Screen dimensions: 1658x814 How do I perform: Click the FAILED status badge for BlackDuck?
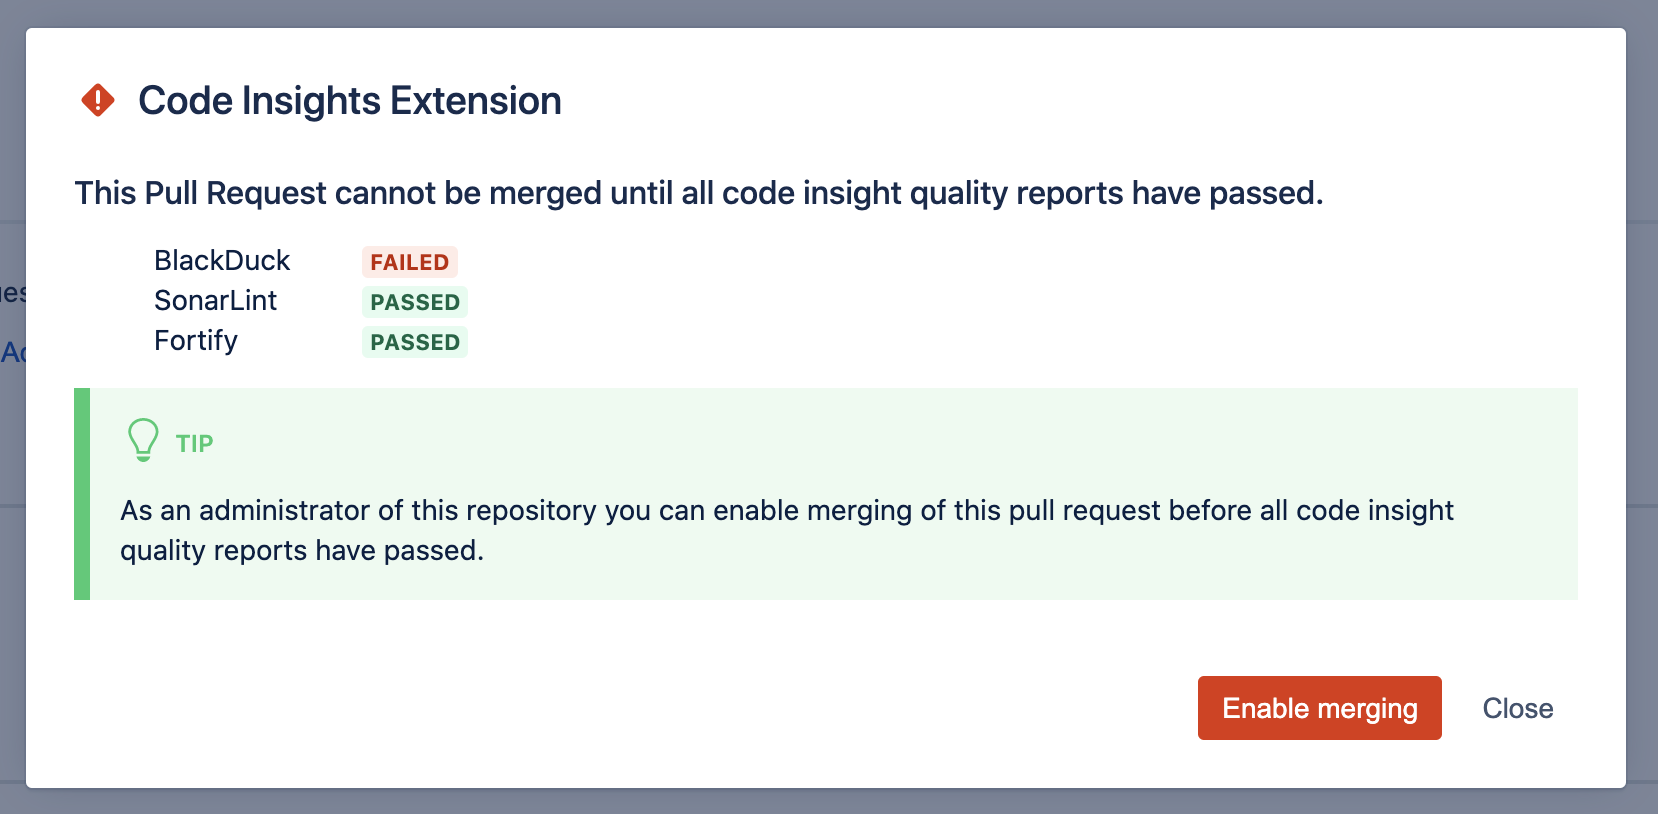tap(410, 262)
